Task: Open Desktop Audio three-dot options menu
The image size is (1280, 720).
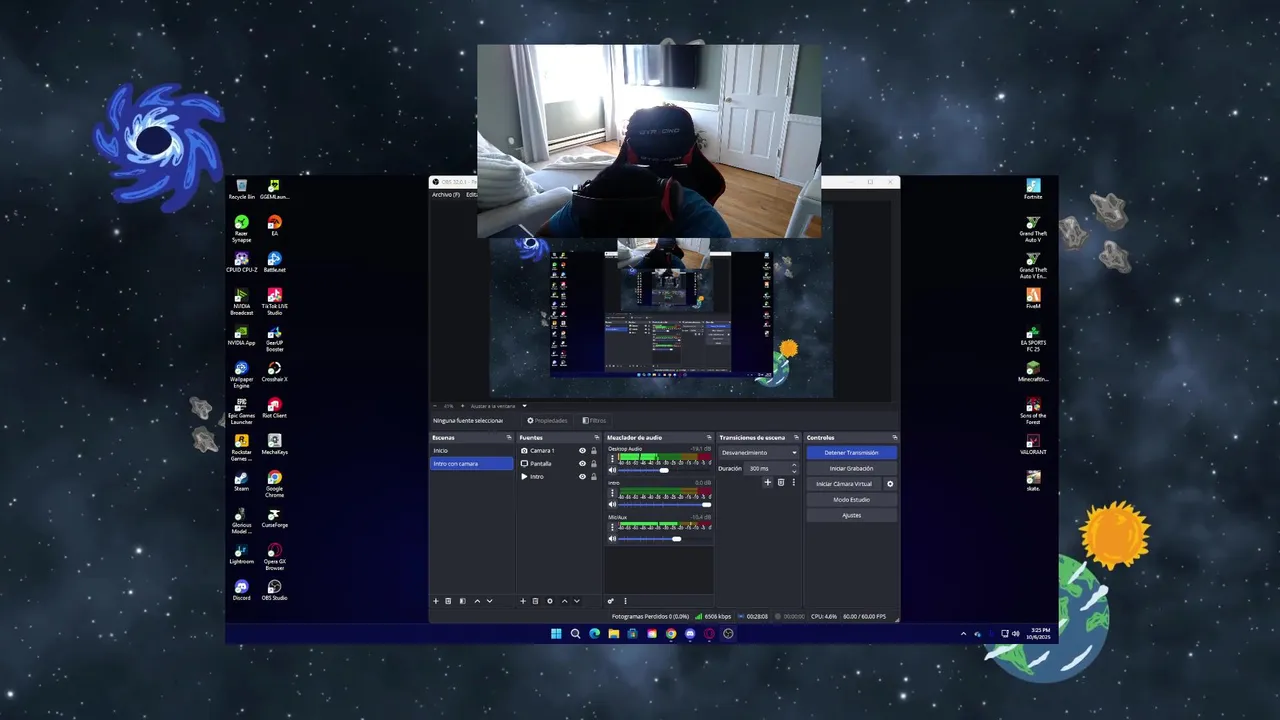Action: [613, 459]
